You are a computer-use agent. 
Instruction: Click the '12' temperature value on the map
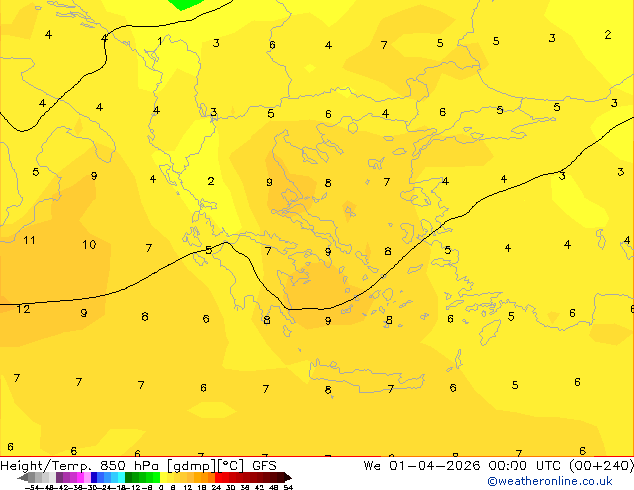point(23,309)
